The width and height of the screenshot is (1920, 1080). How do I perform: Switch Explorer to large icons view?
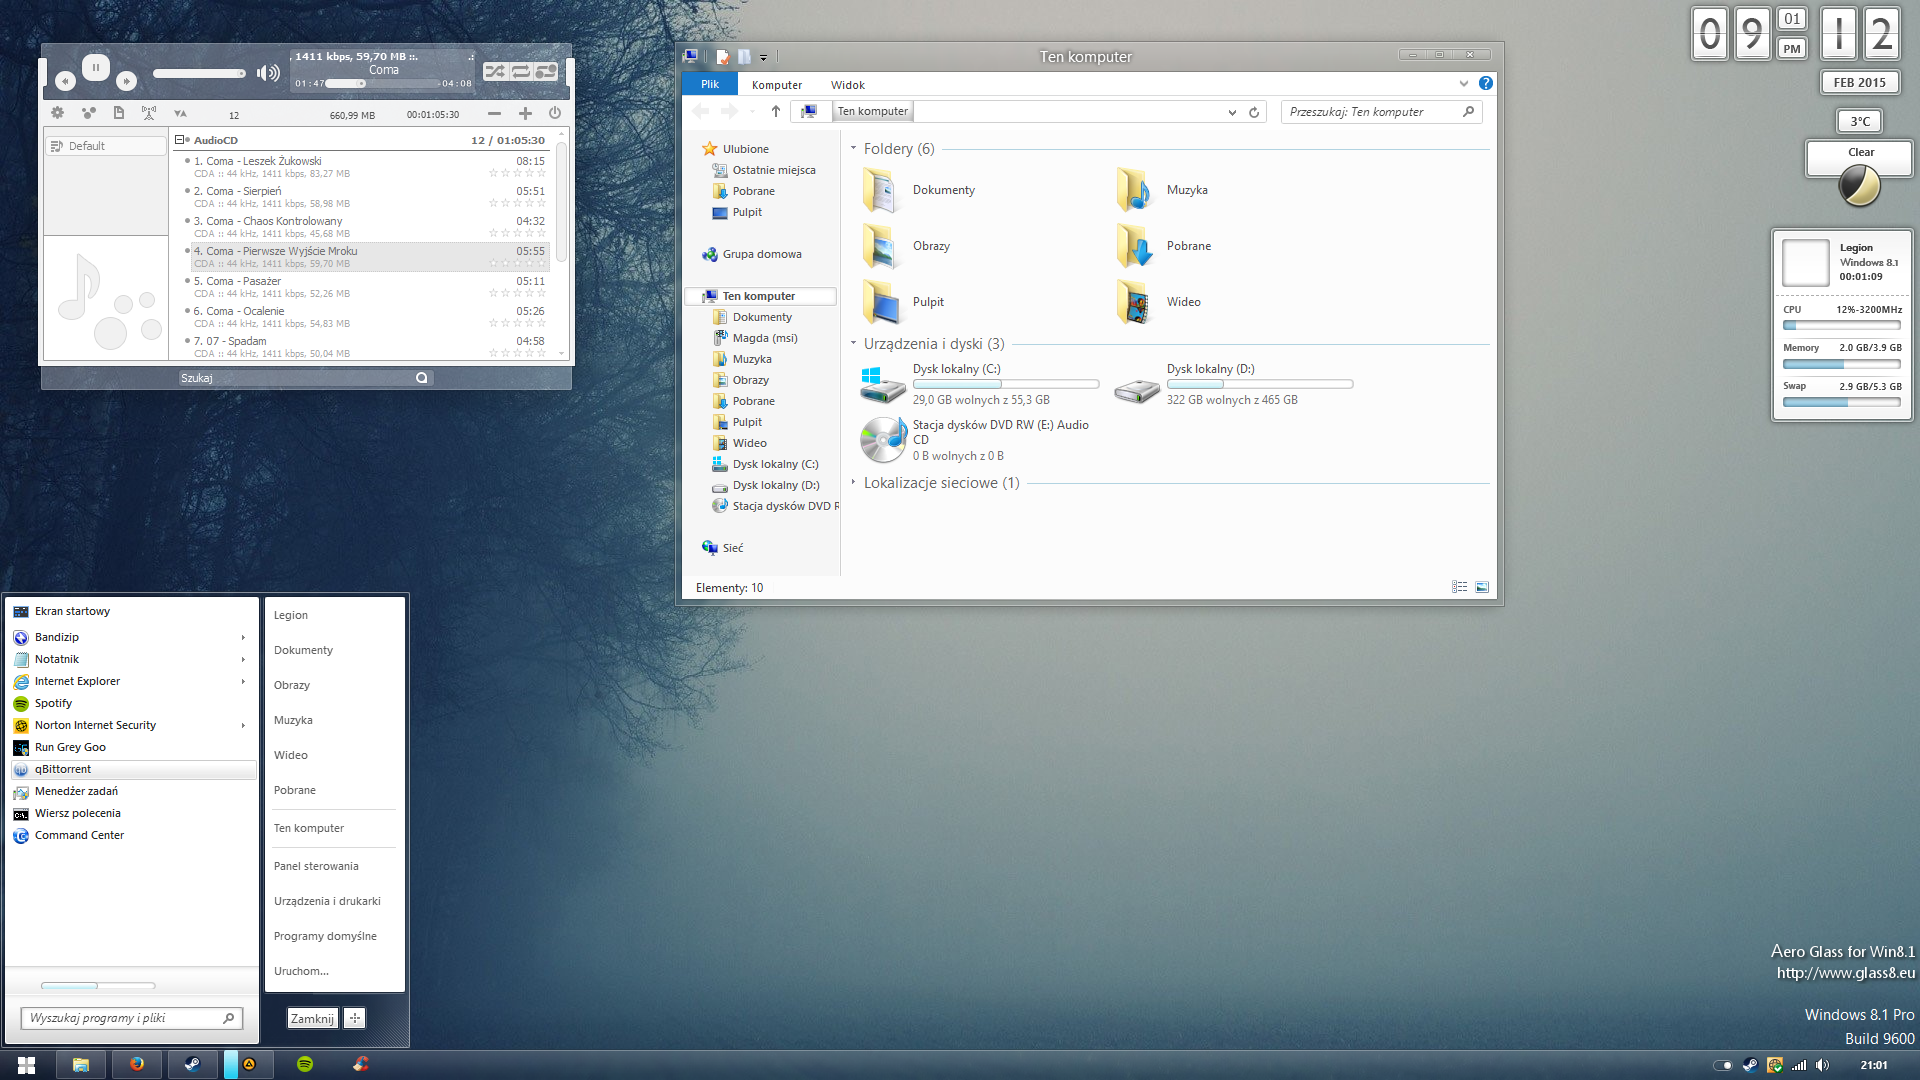click(1482, 588)
